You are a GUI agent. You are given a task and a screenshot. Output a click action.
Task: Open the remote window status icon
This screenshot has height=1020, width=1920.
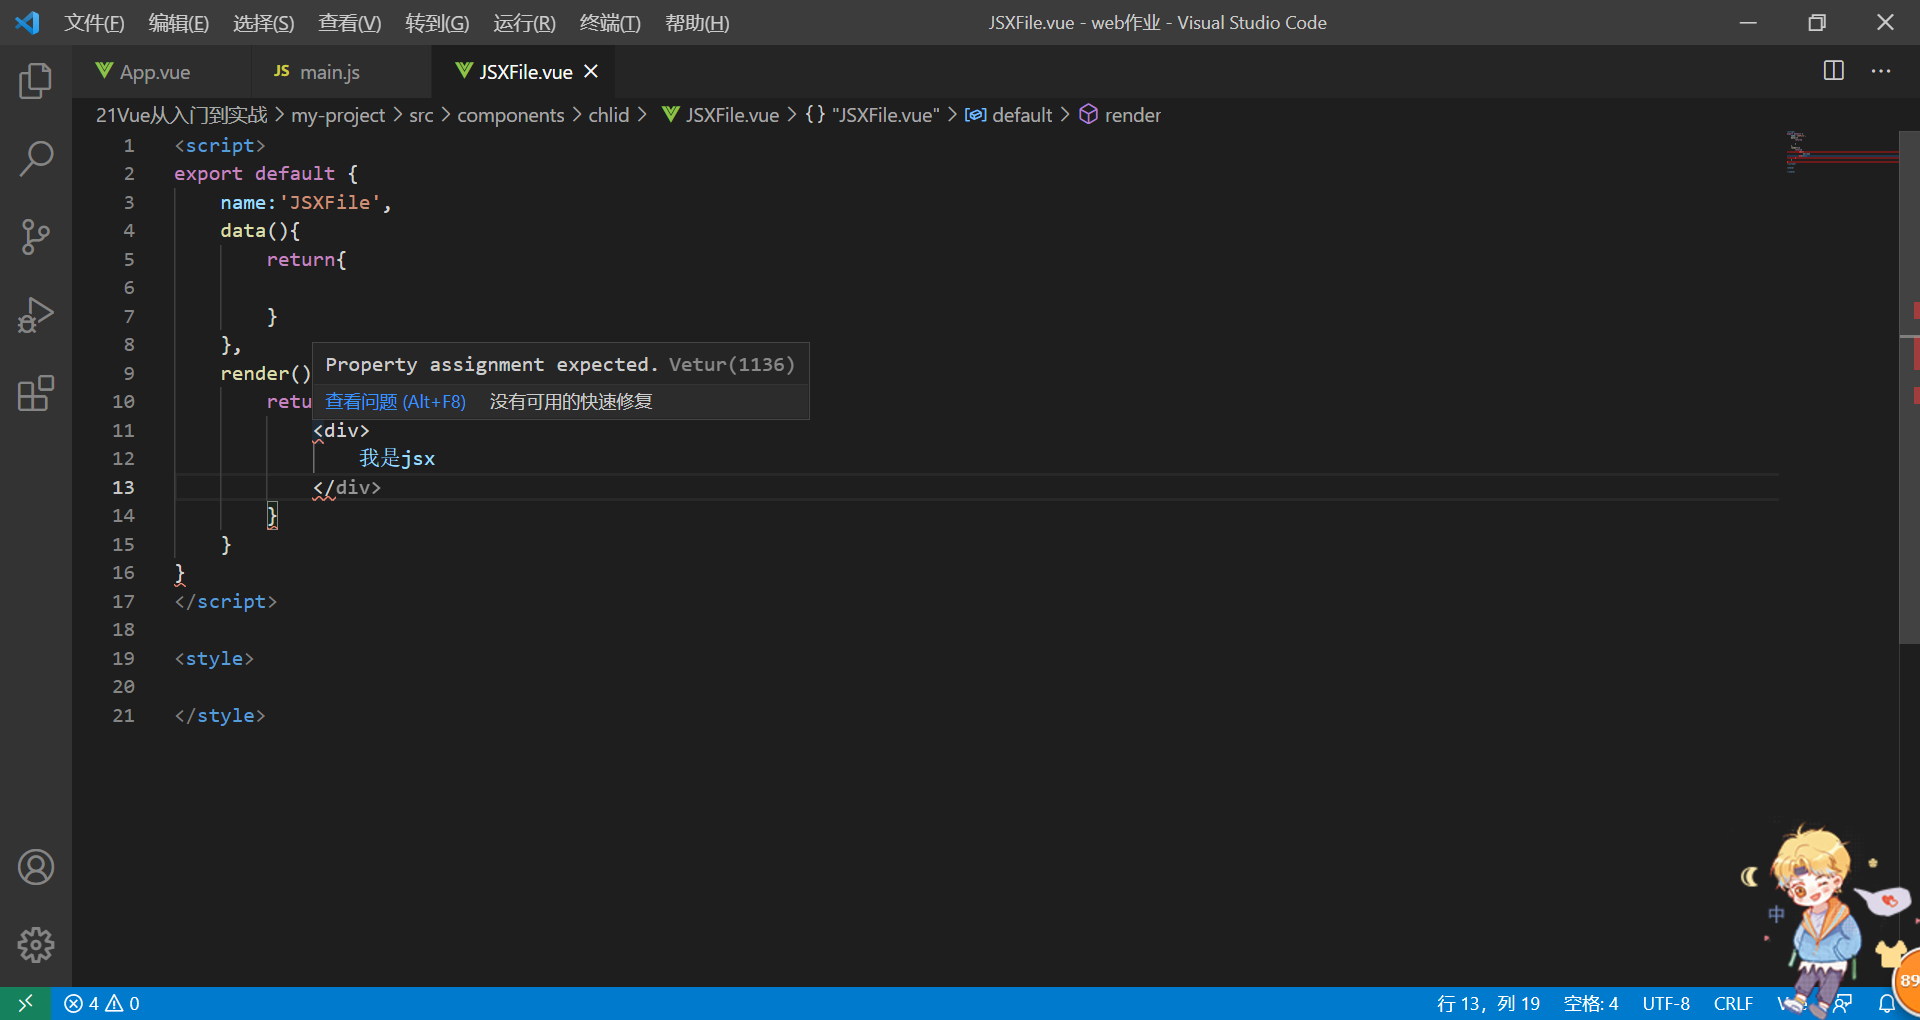pyautogui.click(x=25, y=1003)
